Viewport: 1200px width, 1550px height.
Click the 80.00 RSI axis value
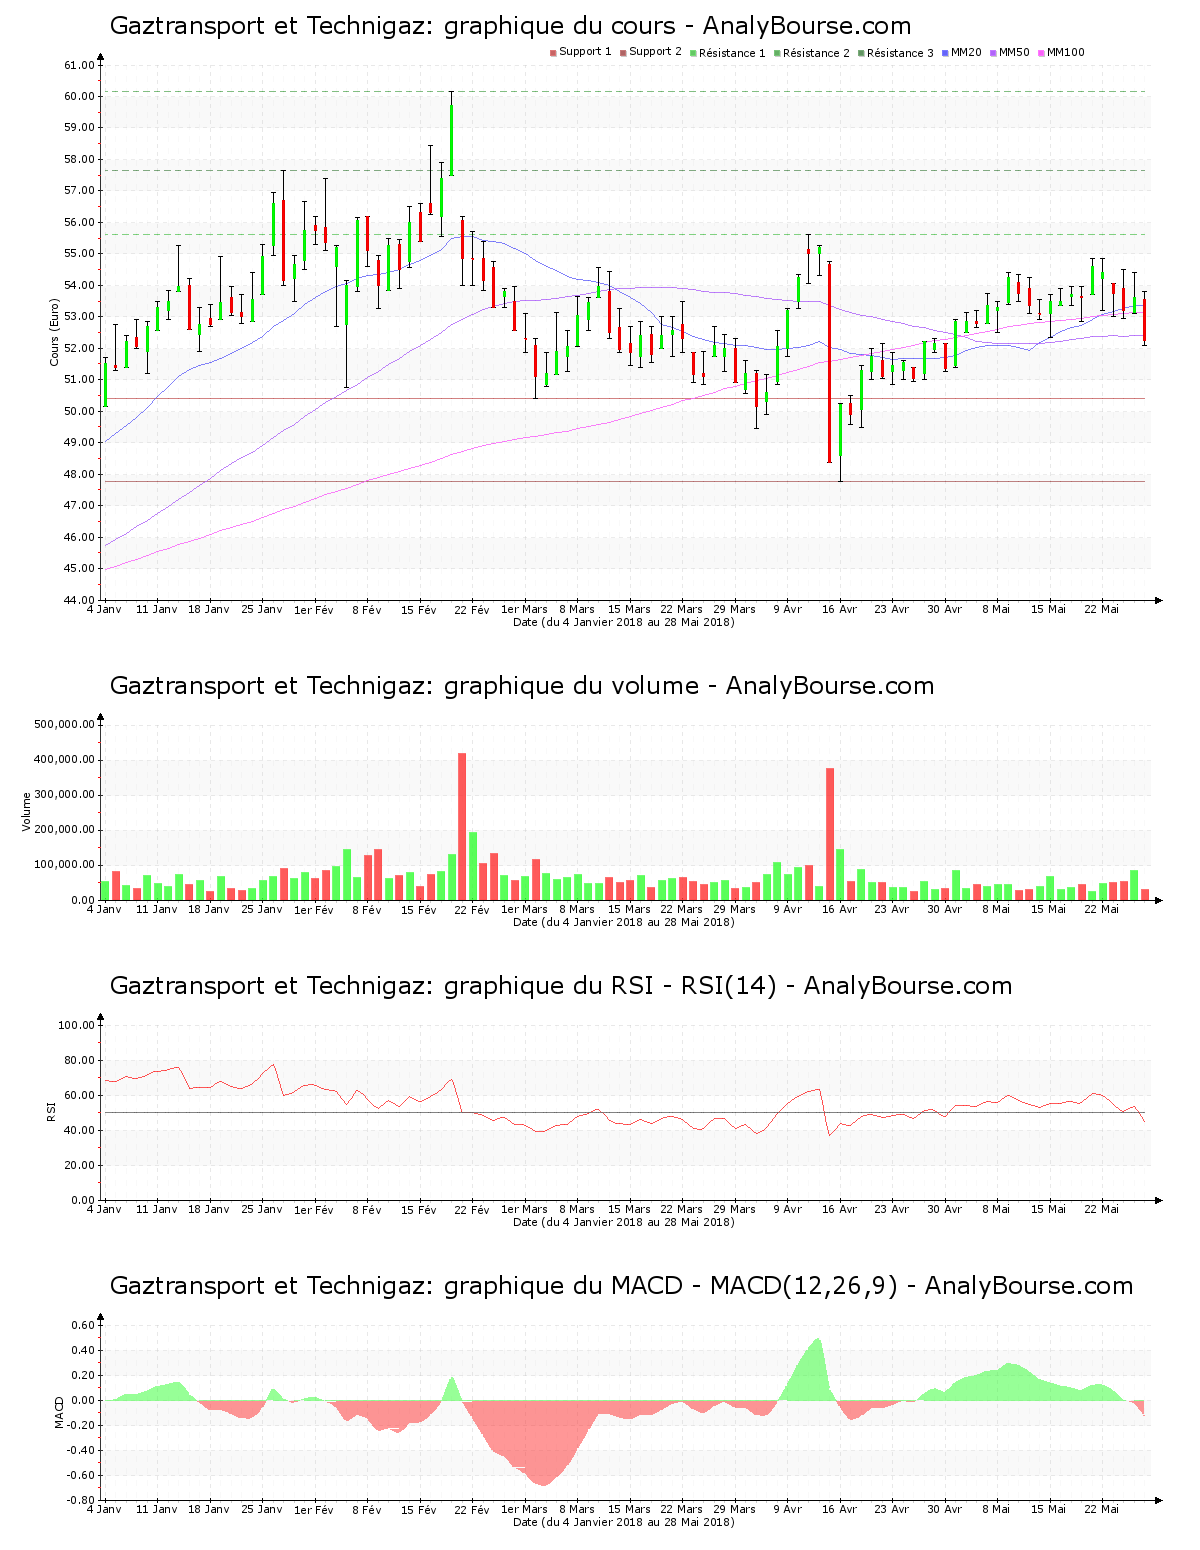[79, 1060]
